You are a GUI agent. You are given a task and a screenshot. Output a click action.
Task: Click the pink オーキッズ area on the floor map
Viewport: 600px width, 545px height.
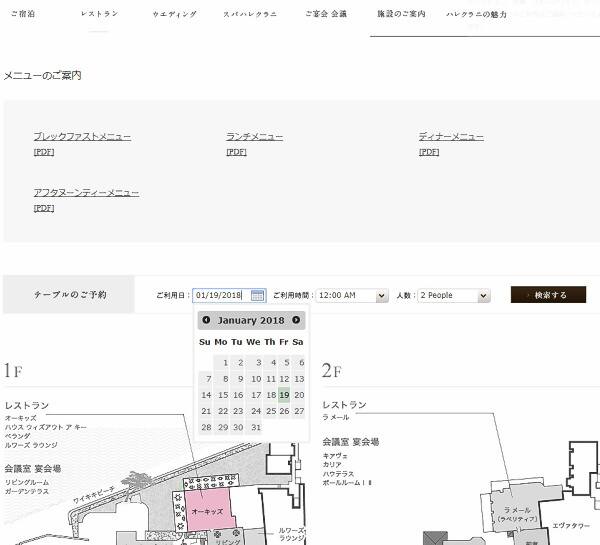(x=207, y=509)
